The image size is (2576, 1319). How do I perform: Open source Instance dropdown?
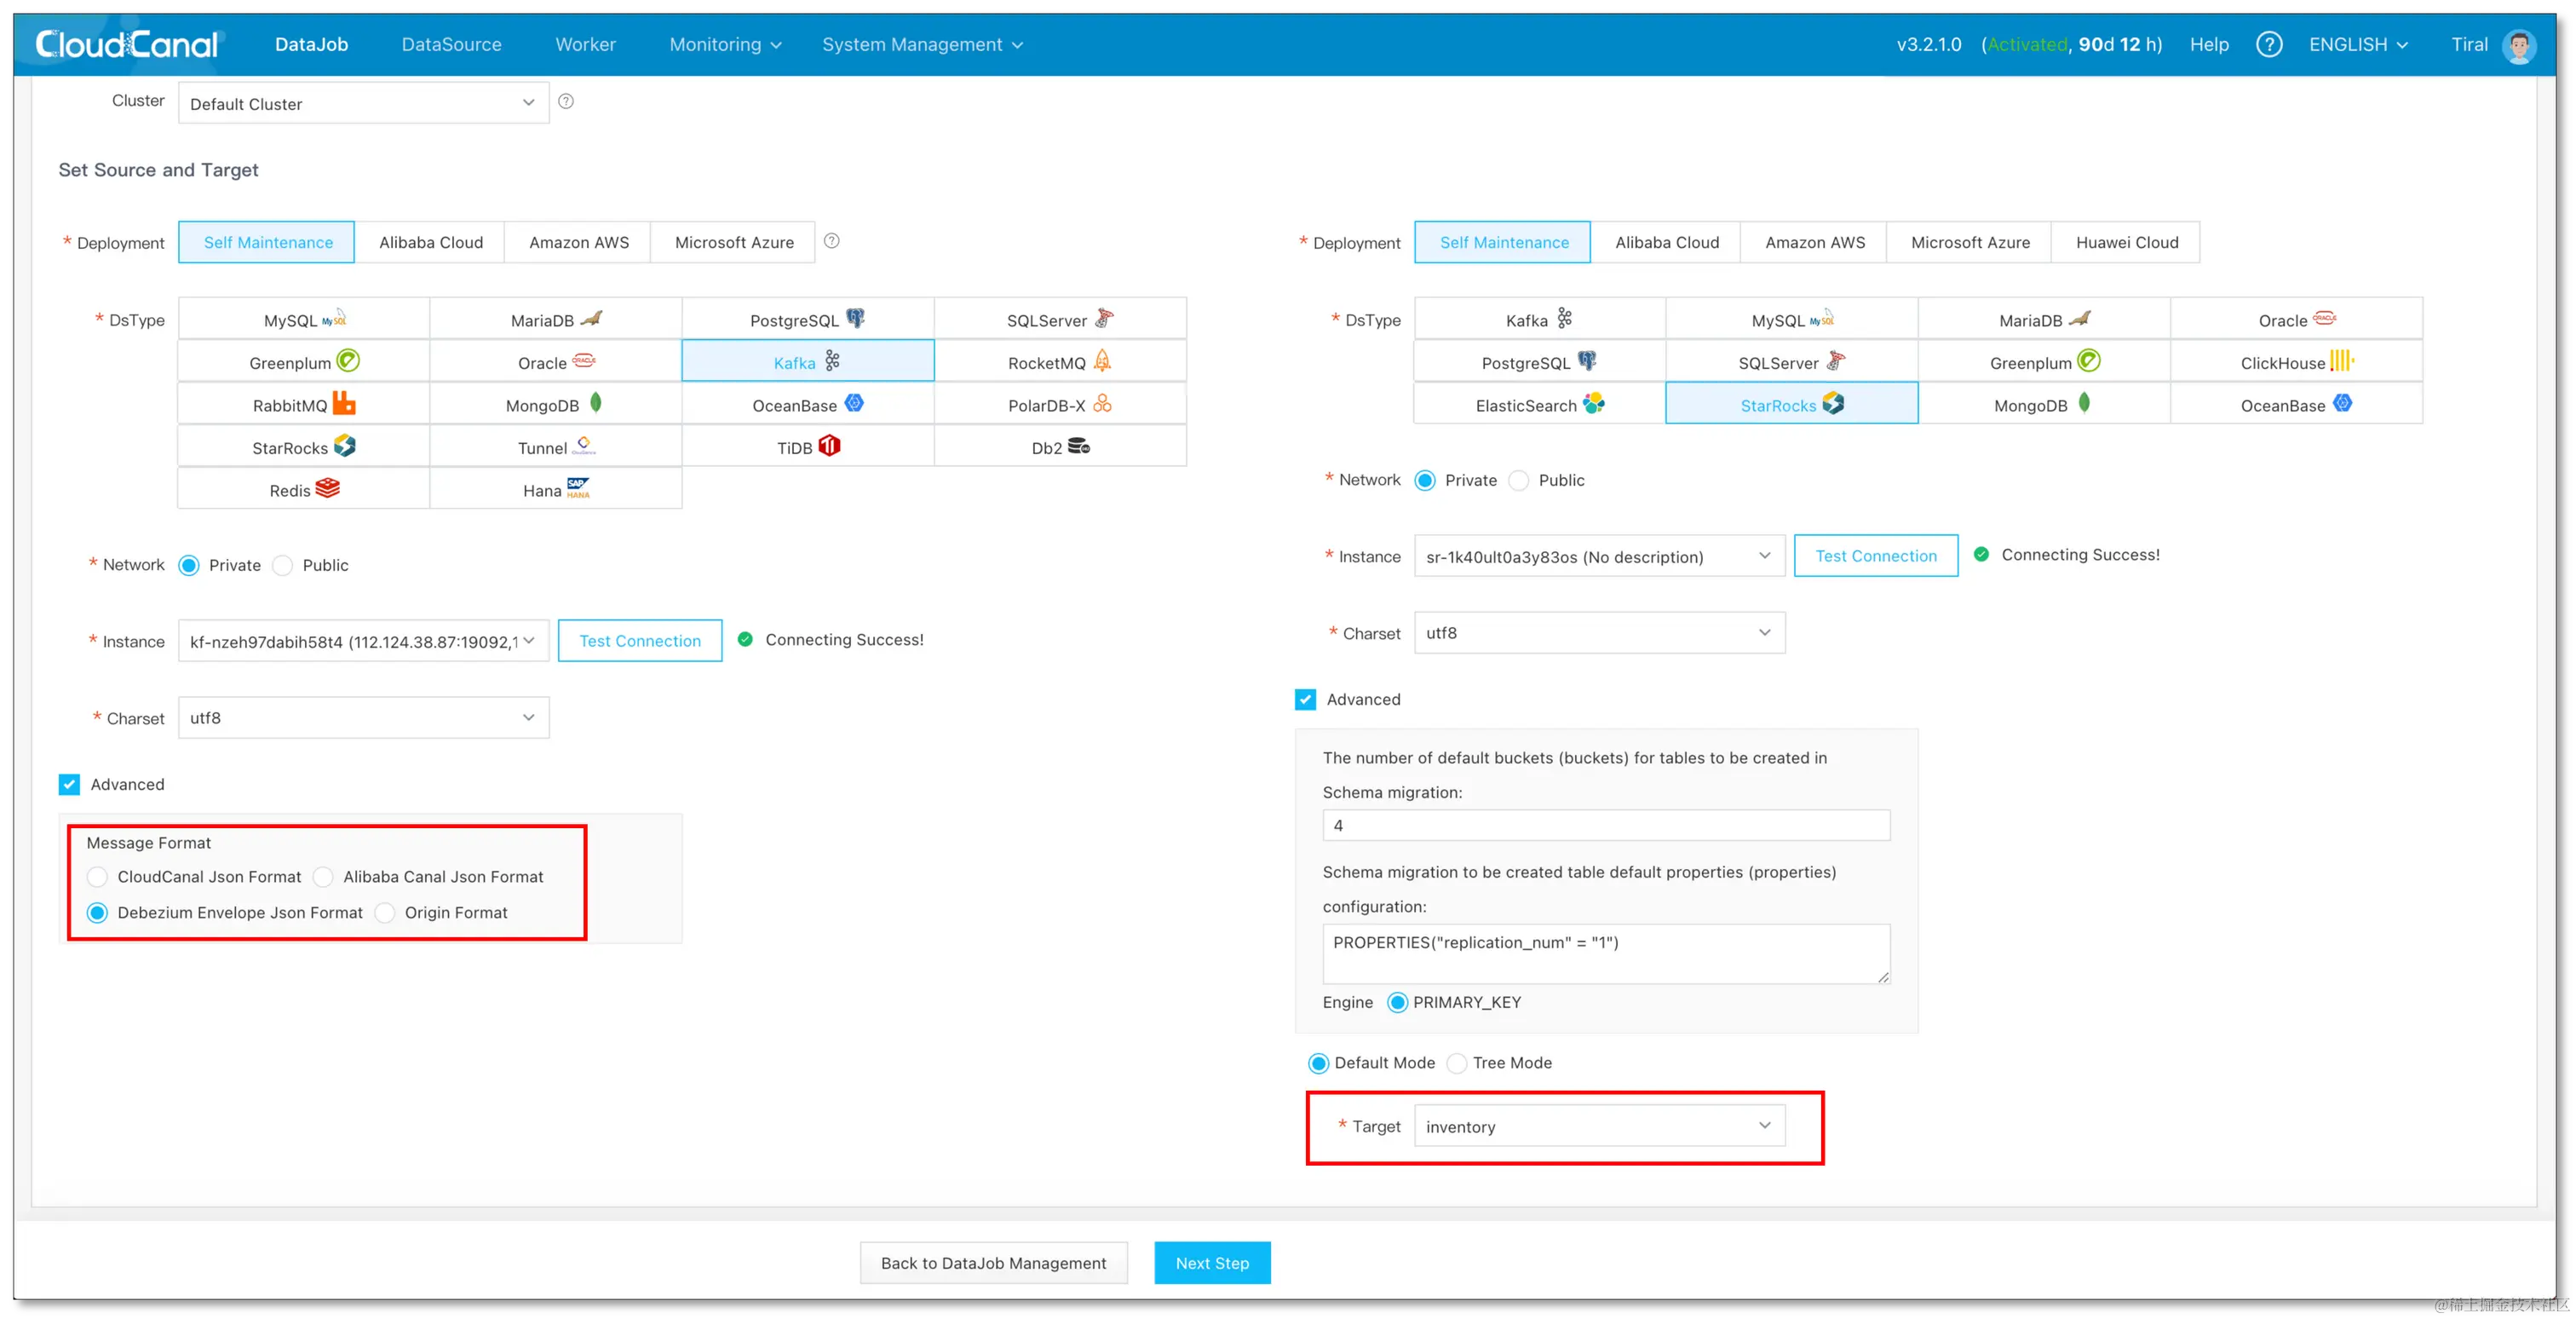click(x=364, y=640)
